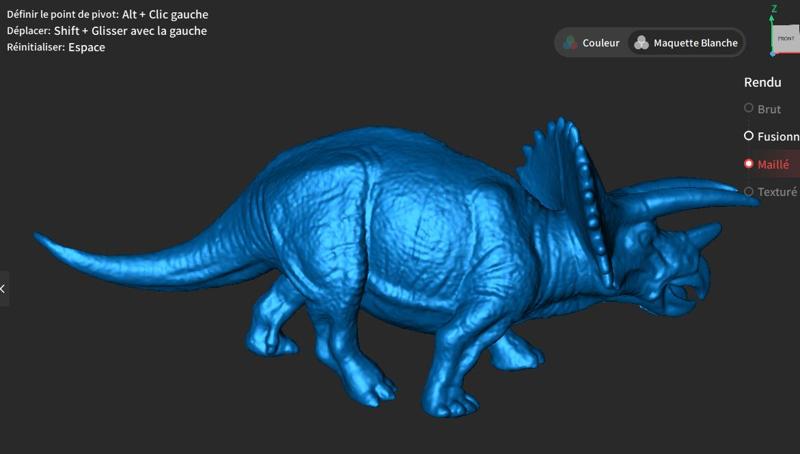800x454 pixels.
Task: Pick the Texturé render option
Action: click(x=771, y=192)
